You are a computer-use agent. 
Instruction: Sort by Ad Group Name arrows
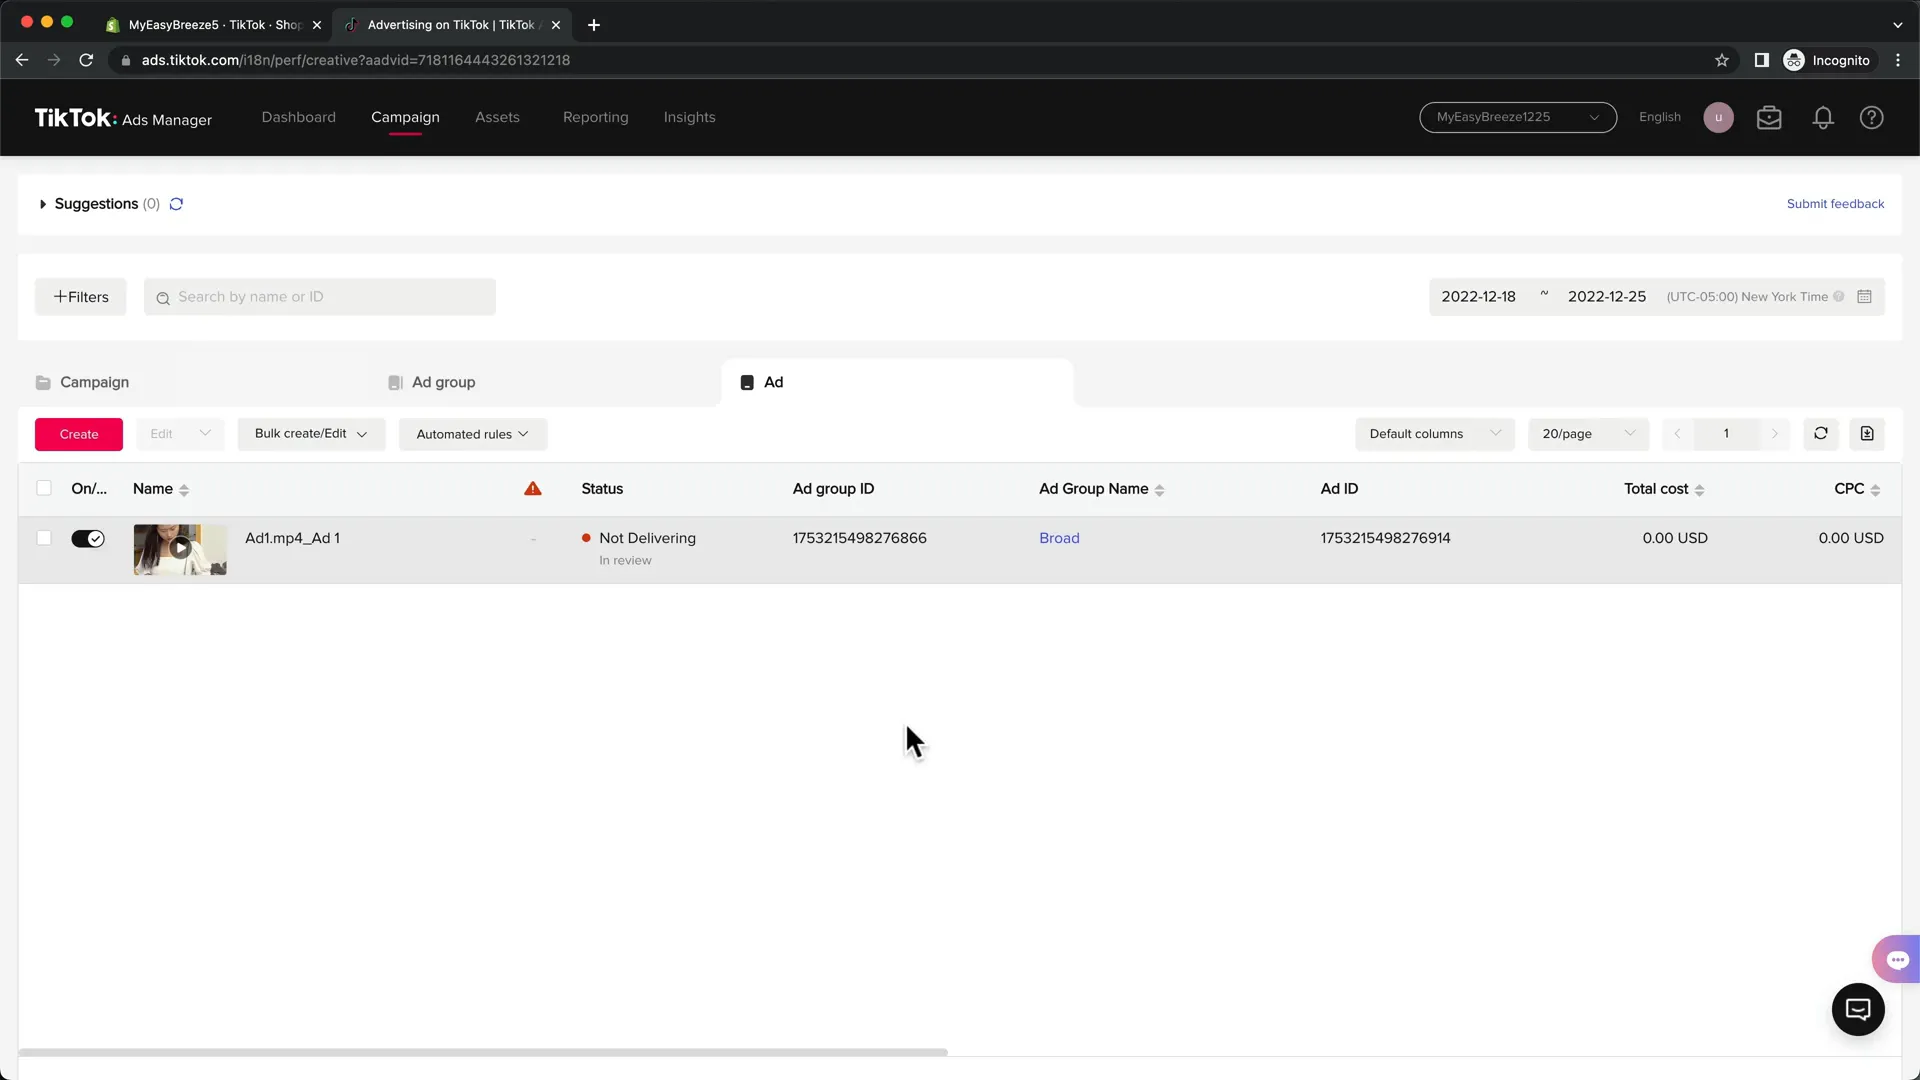pyautogui.click(x=1159, y=490)
